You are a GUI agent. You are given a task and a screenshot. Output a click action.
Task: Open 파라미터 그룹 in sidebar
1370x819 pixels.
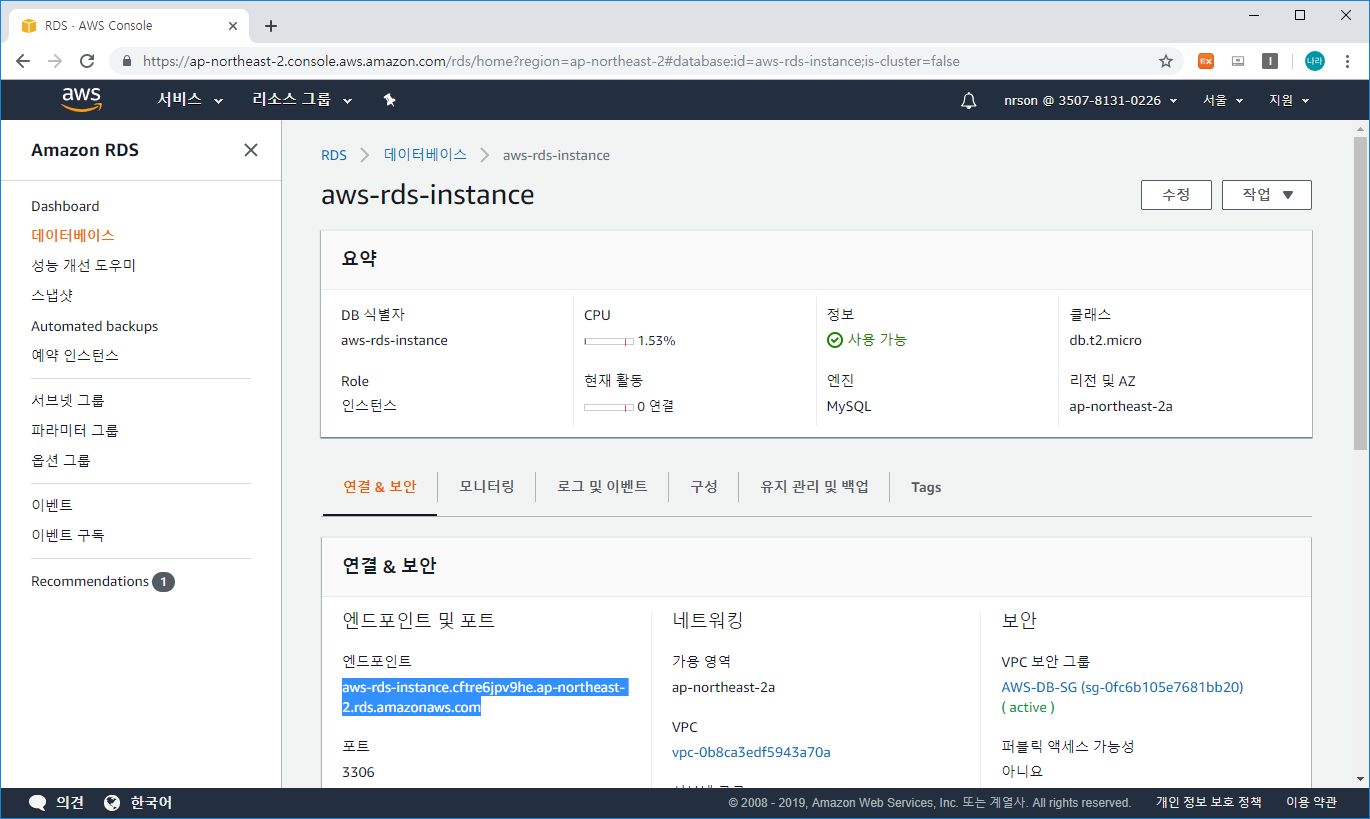tap(75, 430)
